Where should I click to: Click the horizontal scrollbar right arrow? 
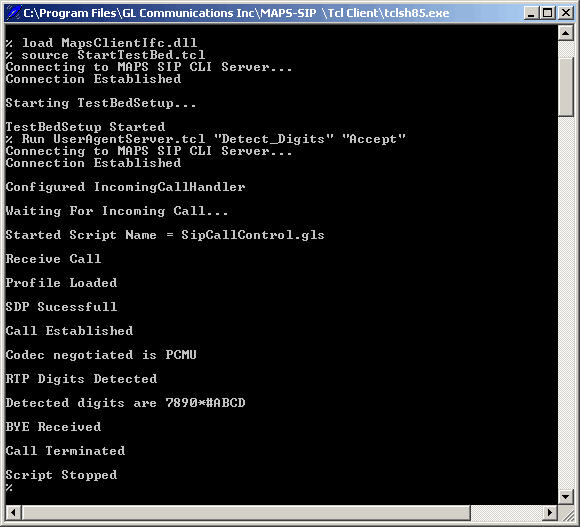coord(550,512)
